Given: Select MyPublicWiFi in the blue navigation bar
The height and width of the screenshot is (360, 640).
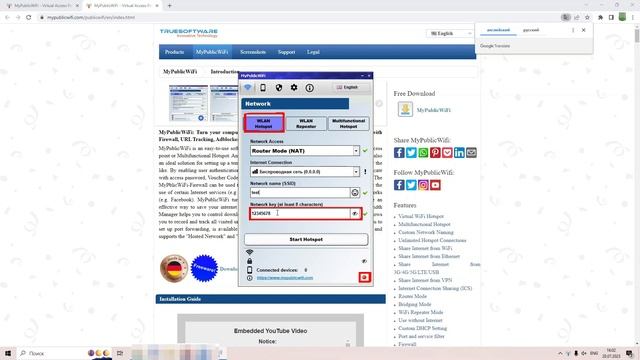Looking at the screenshot, I should point(212,52).
